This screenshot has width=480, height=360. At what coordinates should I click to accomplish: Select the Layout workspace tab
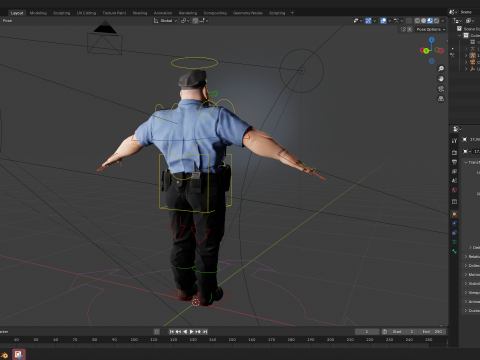point(17,13)
